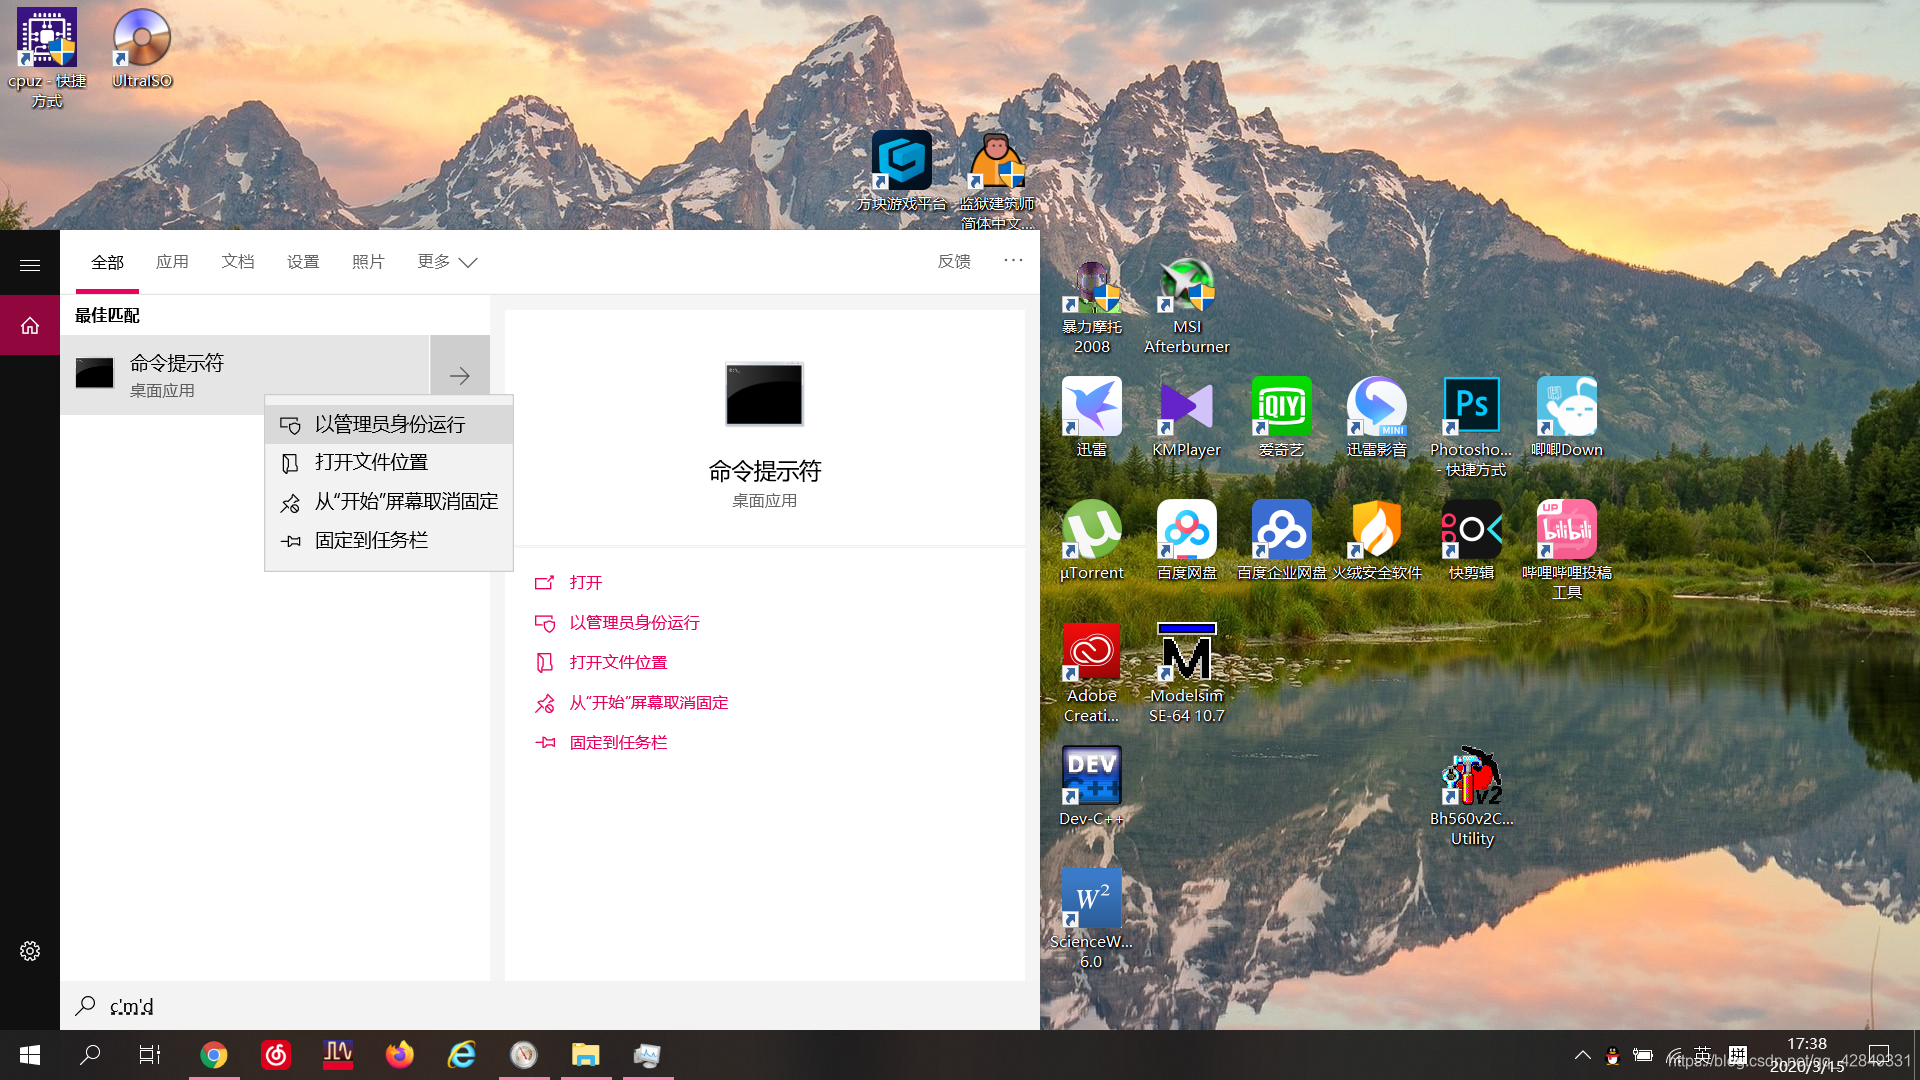Show hidden system tray icons chevron
This screenshot has width=1920, height=1080.
pos(1582,1055)
